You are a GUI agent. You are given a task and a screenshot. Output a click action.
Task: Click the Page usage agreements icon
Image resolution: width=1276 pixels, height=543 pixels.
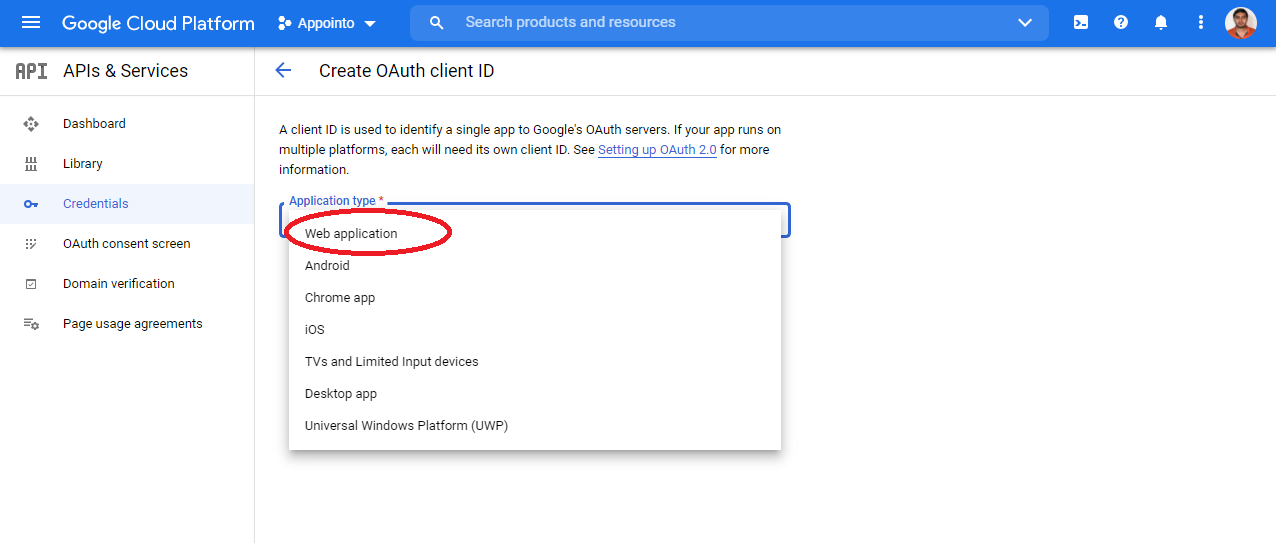(x=31, y=324)
